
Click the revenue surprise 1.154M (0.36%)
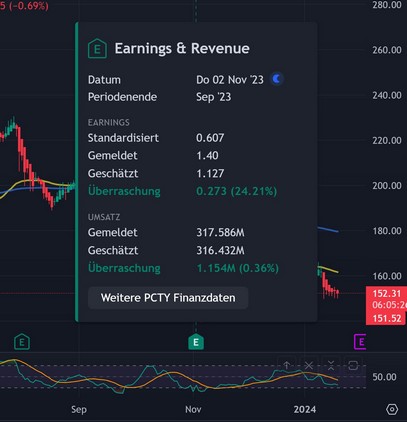(238, 268)
